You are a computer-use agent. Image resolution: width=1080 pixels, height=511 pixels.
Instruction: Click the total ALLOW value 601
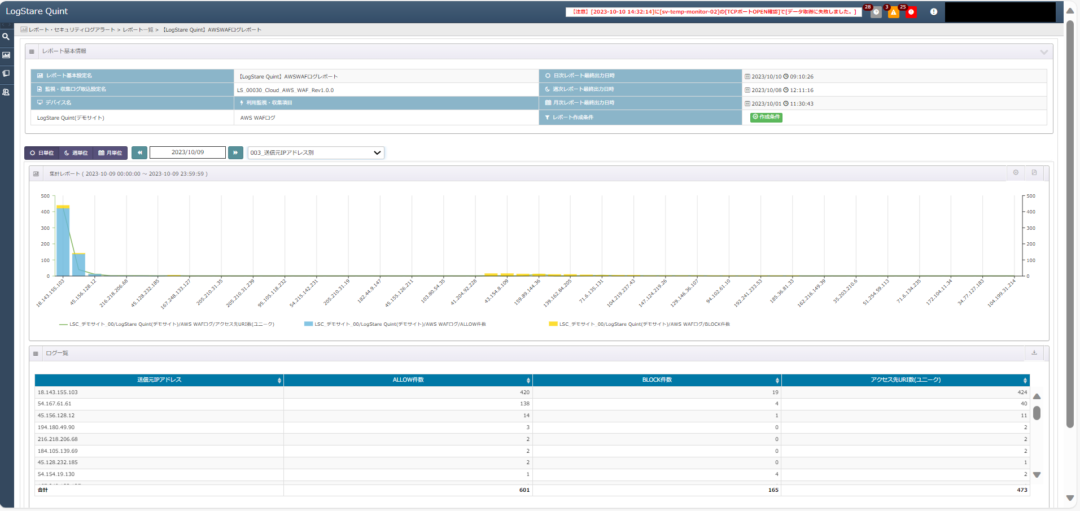point(524,490)
